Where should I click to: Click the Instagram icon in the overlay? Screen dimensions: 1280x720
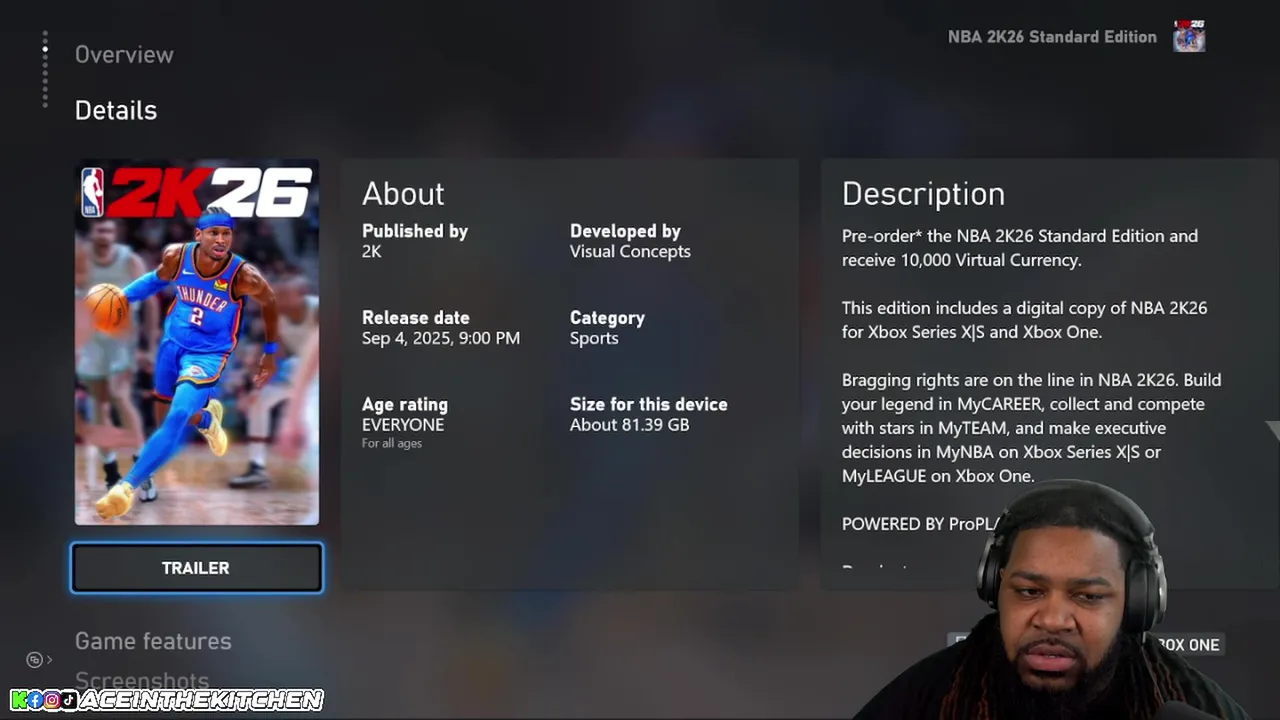coord(52,701)
